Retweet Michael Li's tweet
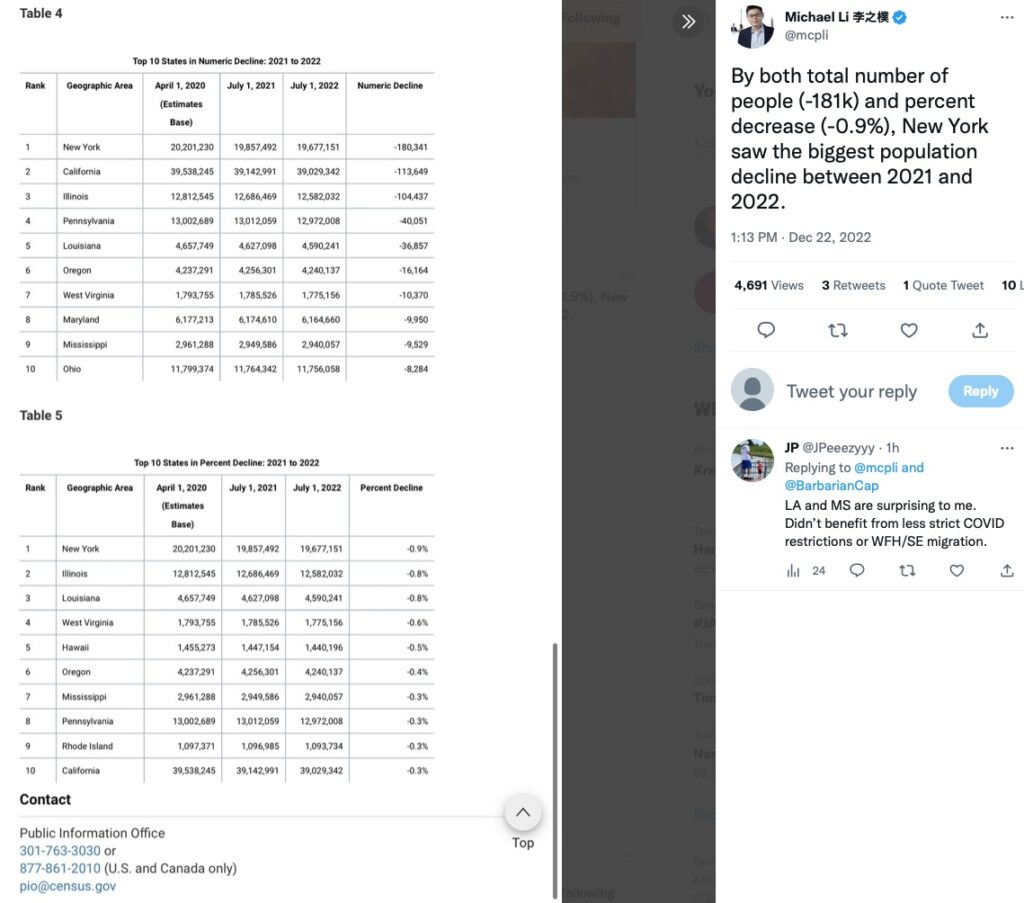Image resolution: width=1024 pixels, height=903 pixels. [838, 330]
